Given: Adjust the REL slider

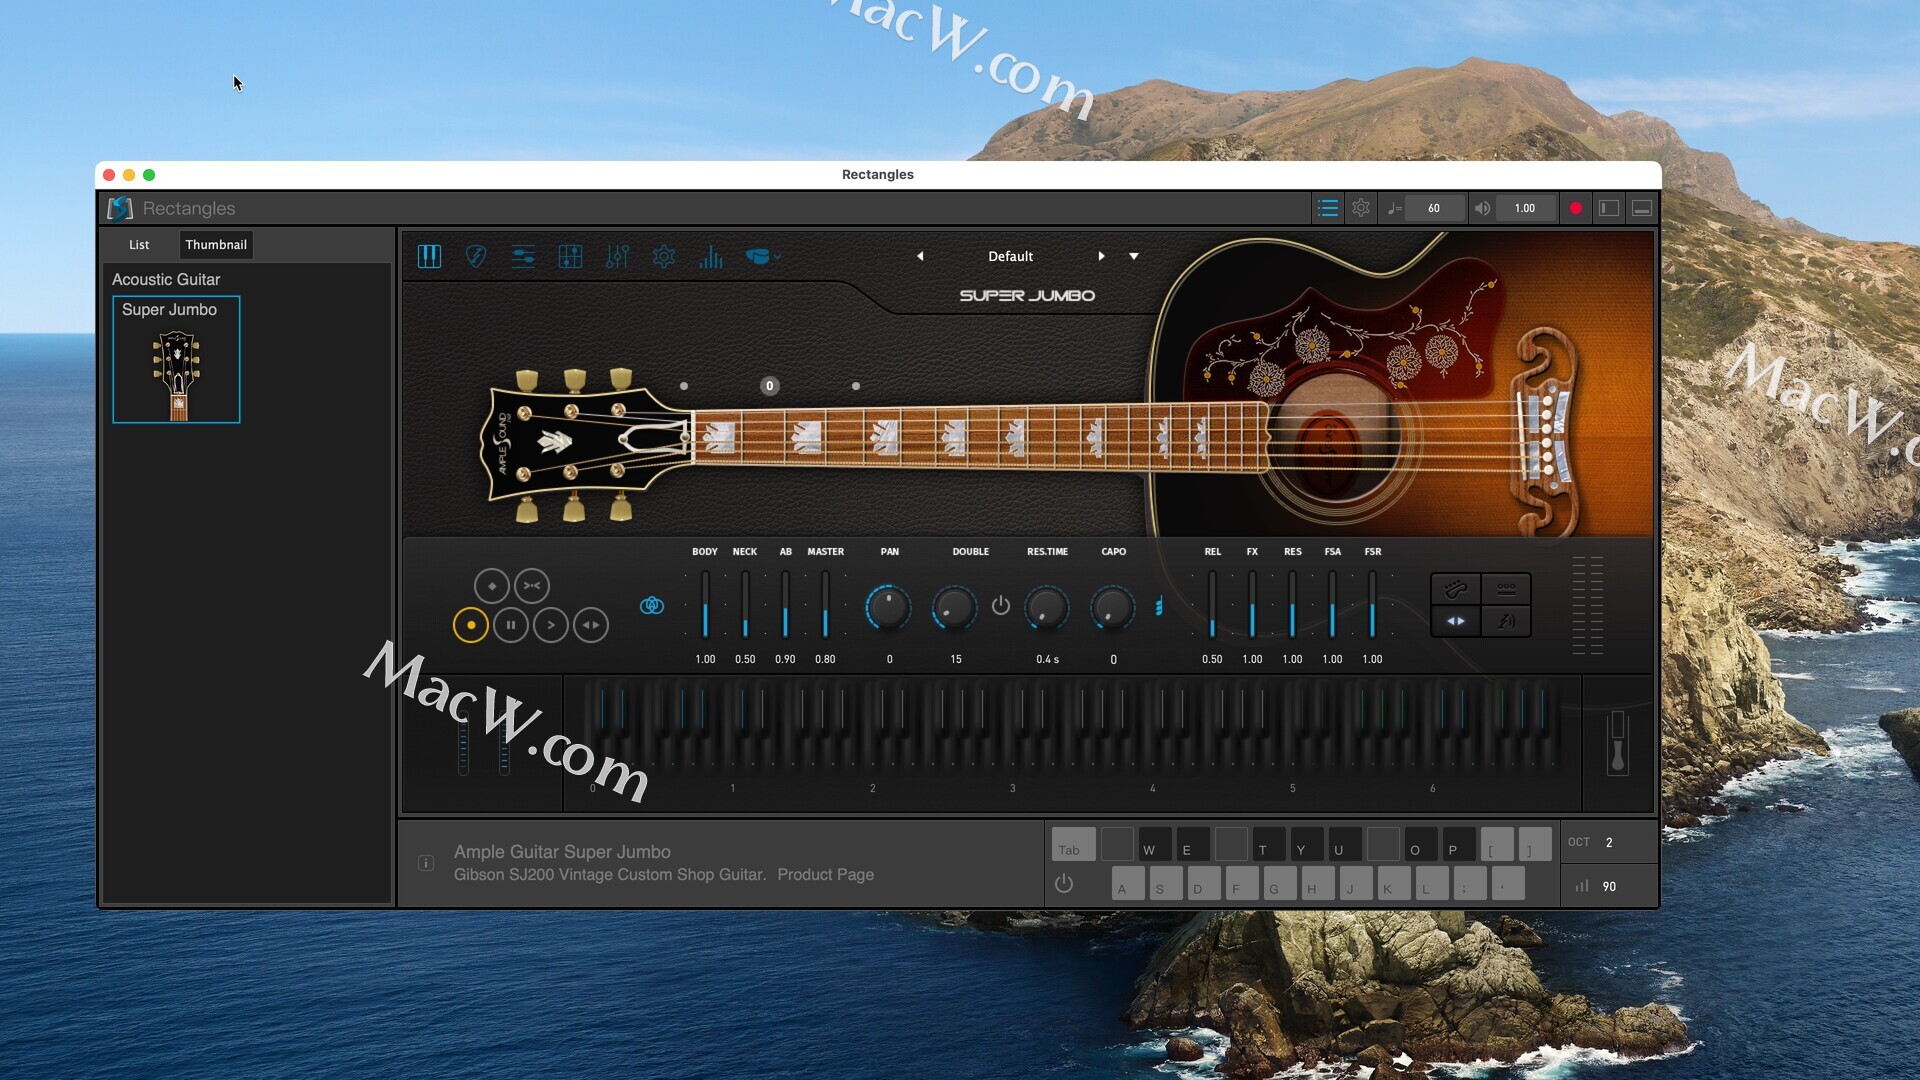Looking at the screenshot, I should (1212, 605).
